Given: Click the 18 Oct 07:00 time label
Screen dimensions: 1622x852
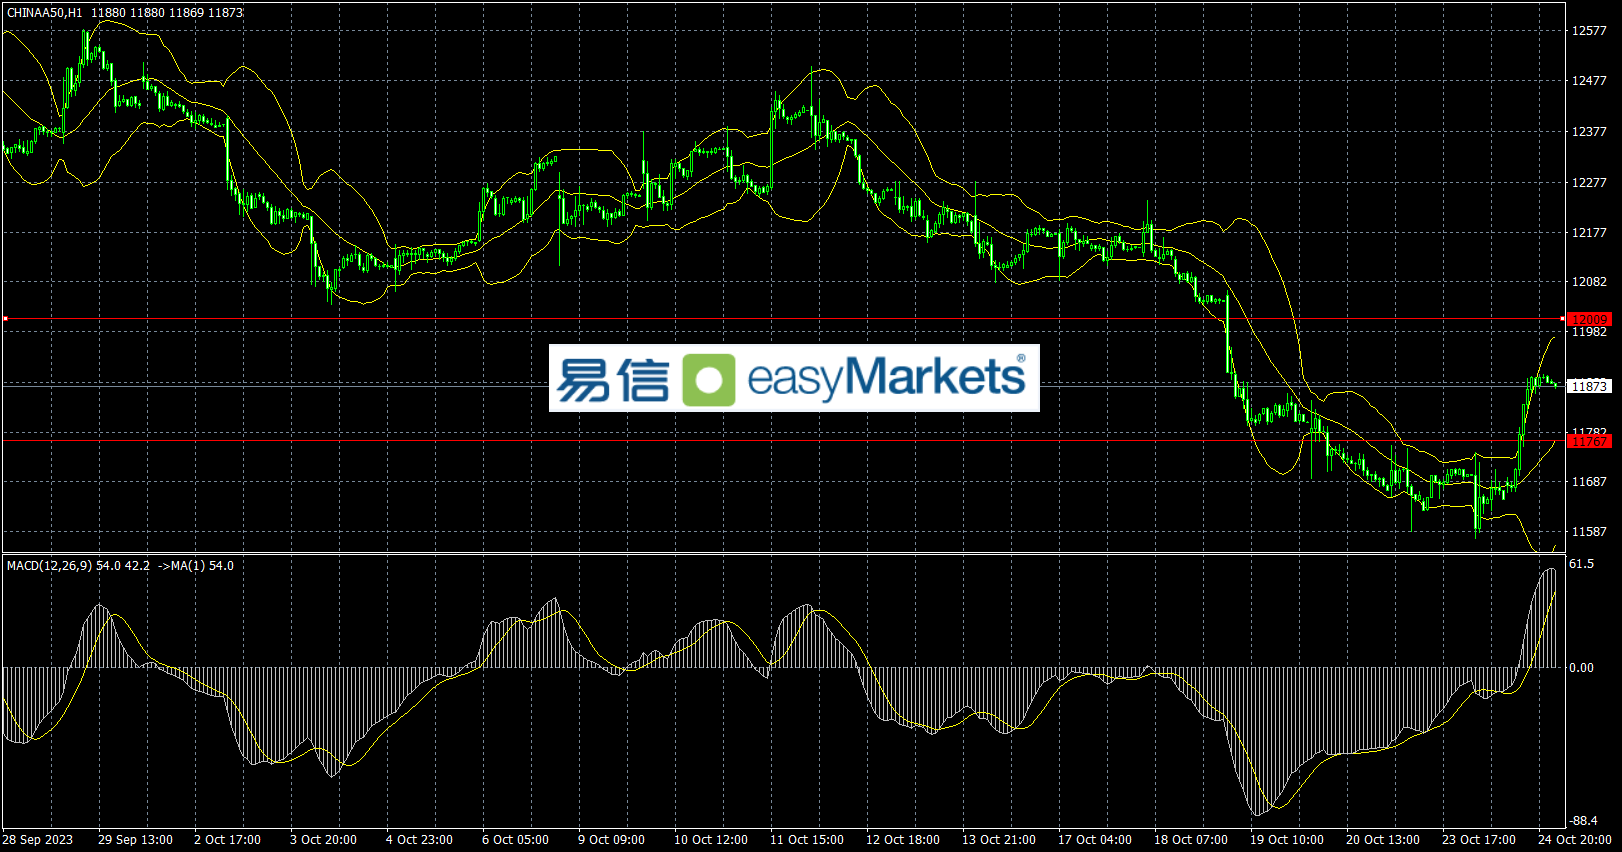Looking at the screenshot, I should click(x=1191, y=840).
